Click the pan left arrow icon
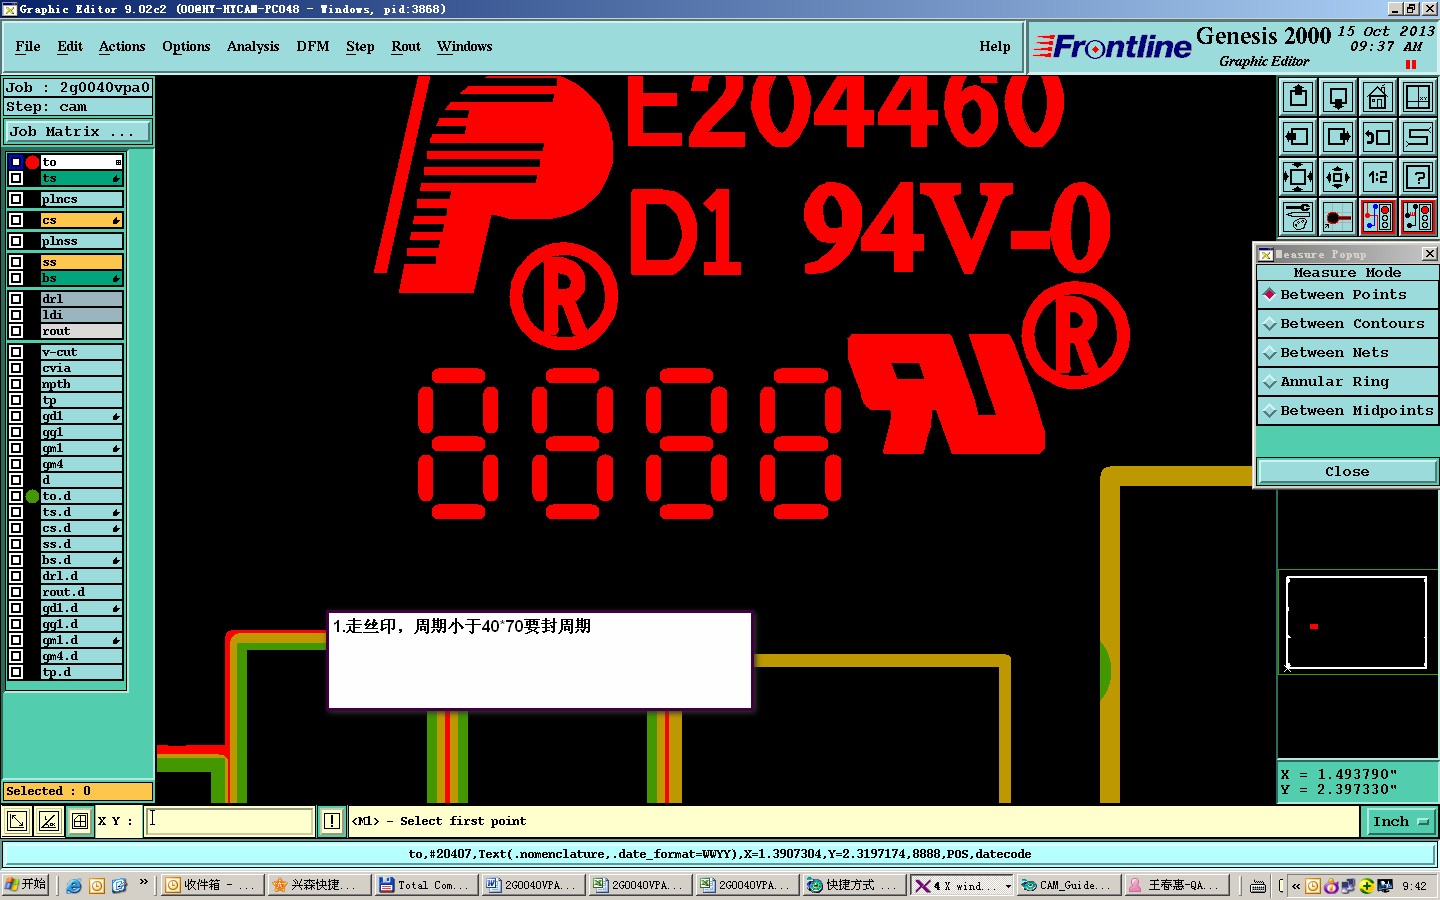Screen dimensions: 1440x900 pyautogui.click(x=1298, y=137)
